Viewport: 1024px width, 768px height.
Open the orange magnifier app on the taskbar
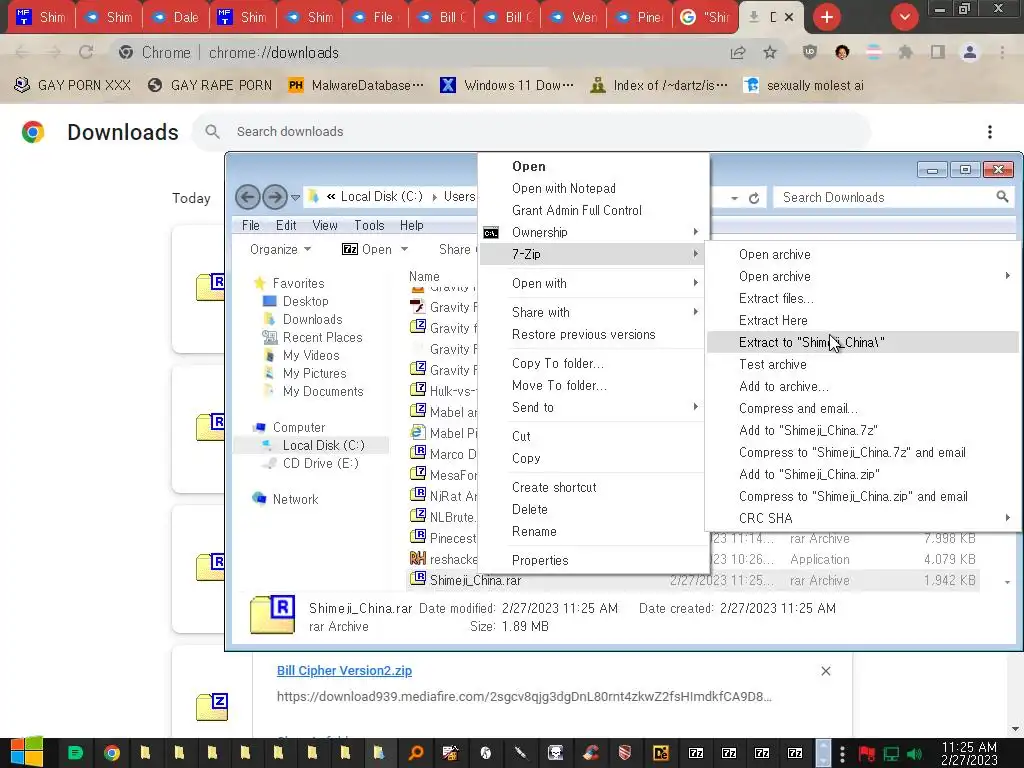(x=415, y=753)
